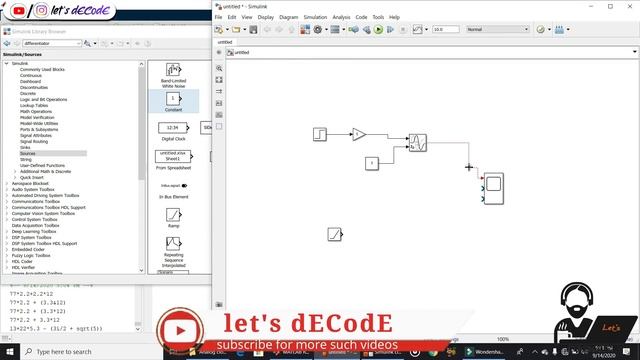Click the Library Browser search binoculars icon
Viewport: 640px width, 360px height.
coord(87,43)
